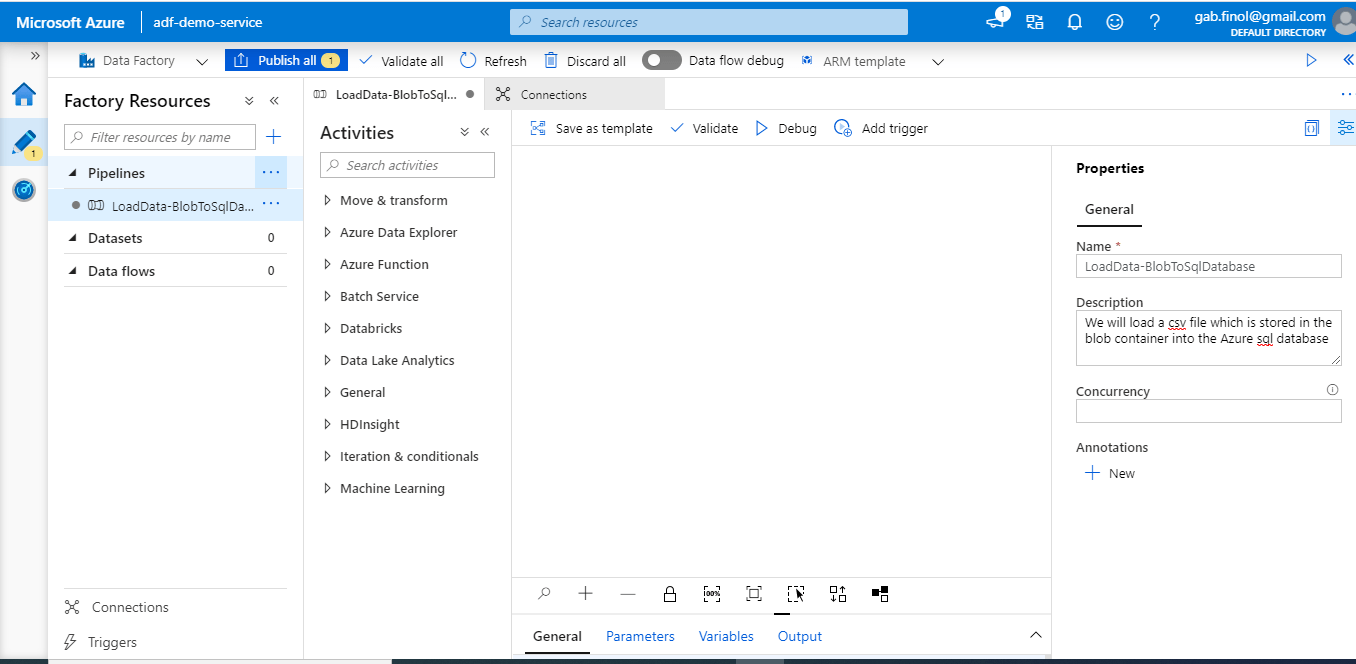
Task: Collapse the bottom configuration panel chevron
Action: 1036,635
